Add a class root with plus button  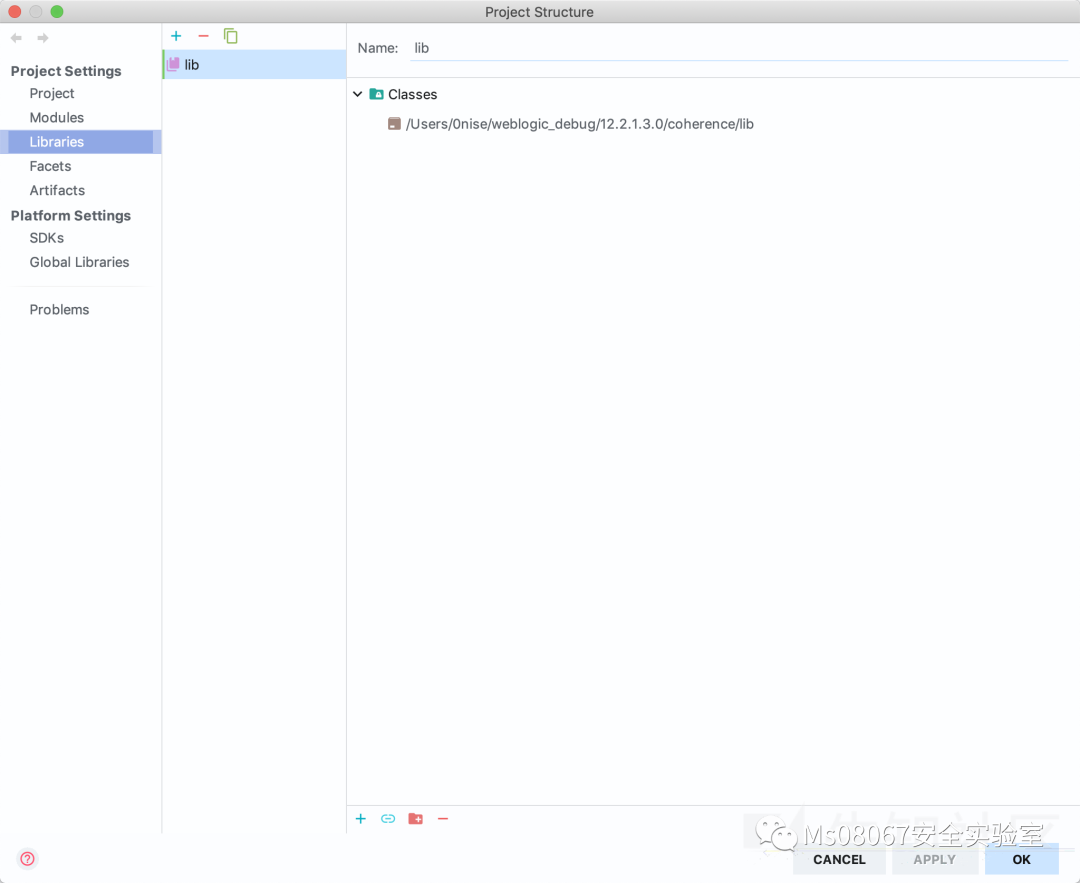361,818
